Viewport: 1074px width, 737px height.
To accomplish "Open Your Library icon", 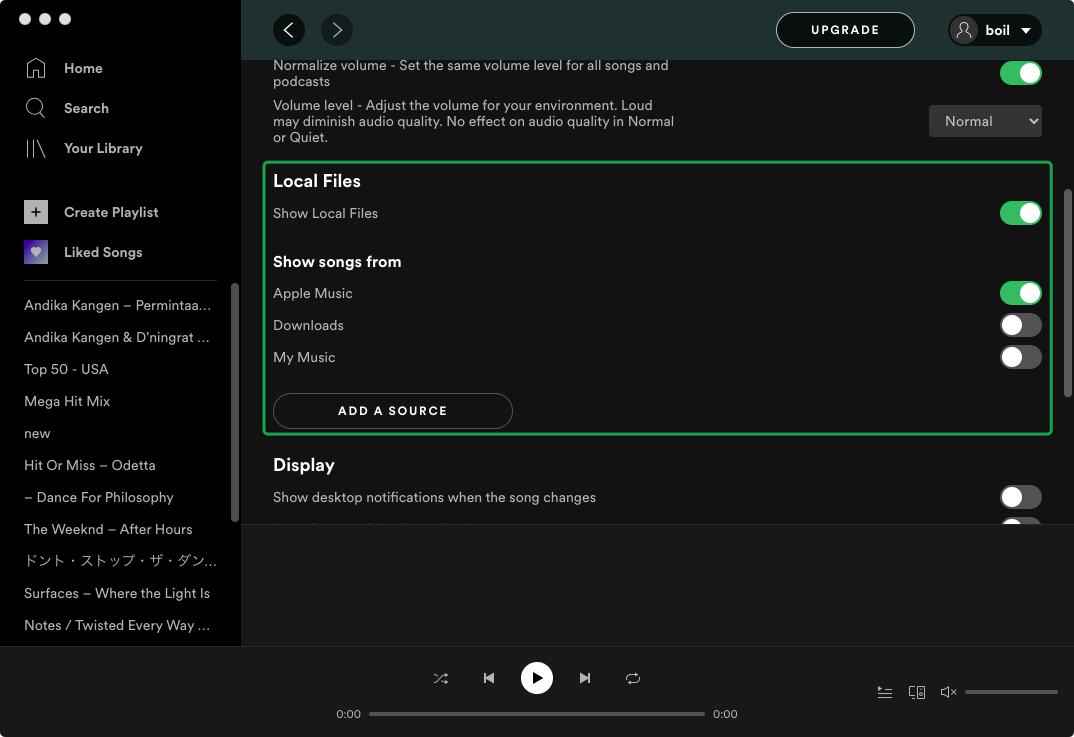I will [x=36, y=149].
